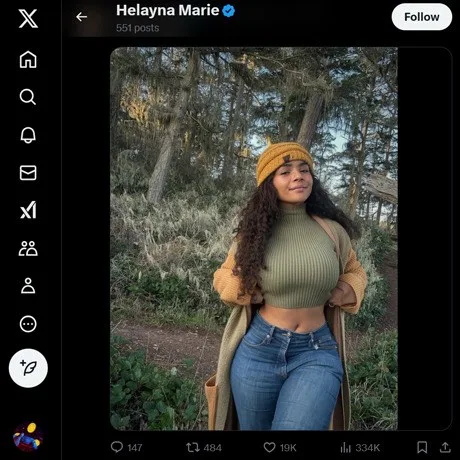Go back with the left arrow
The width and height of the screenshot is (460, 460).
point(81,17)
